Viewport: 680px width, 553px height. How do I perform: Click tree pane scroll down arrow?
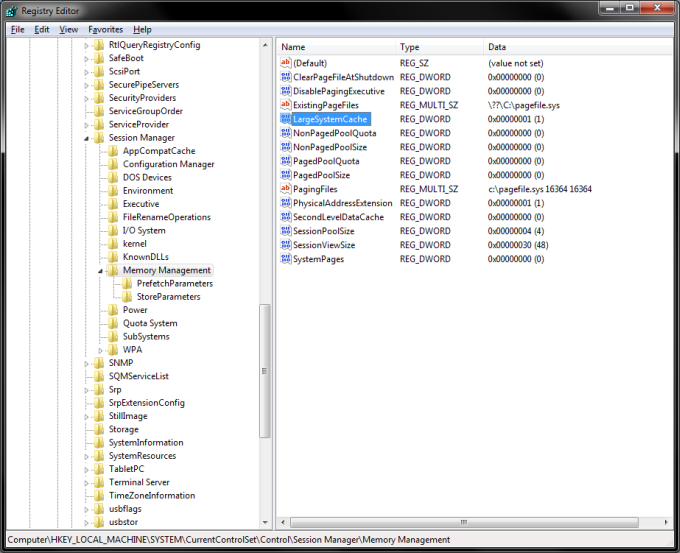pos(265,523)
